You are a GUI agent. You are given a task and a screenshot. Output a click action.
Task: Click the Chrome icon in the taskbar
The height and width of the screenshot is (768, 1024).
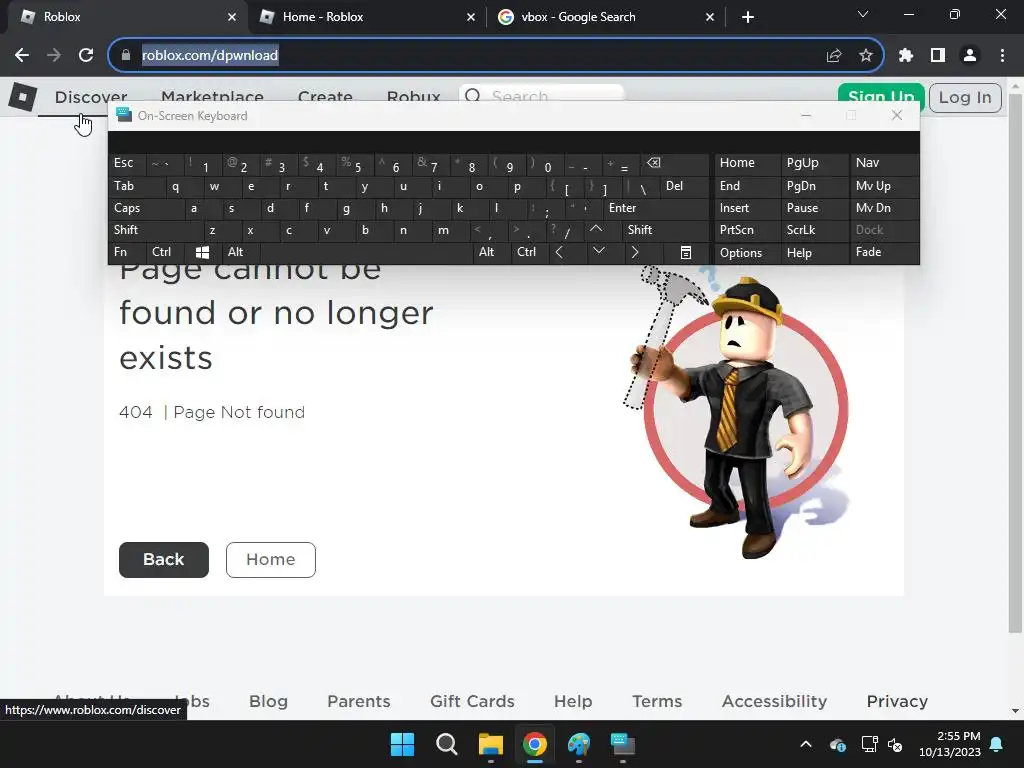click(x=534, y=744)
